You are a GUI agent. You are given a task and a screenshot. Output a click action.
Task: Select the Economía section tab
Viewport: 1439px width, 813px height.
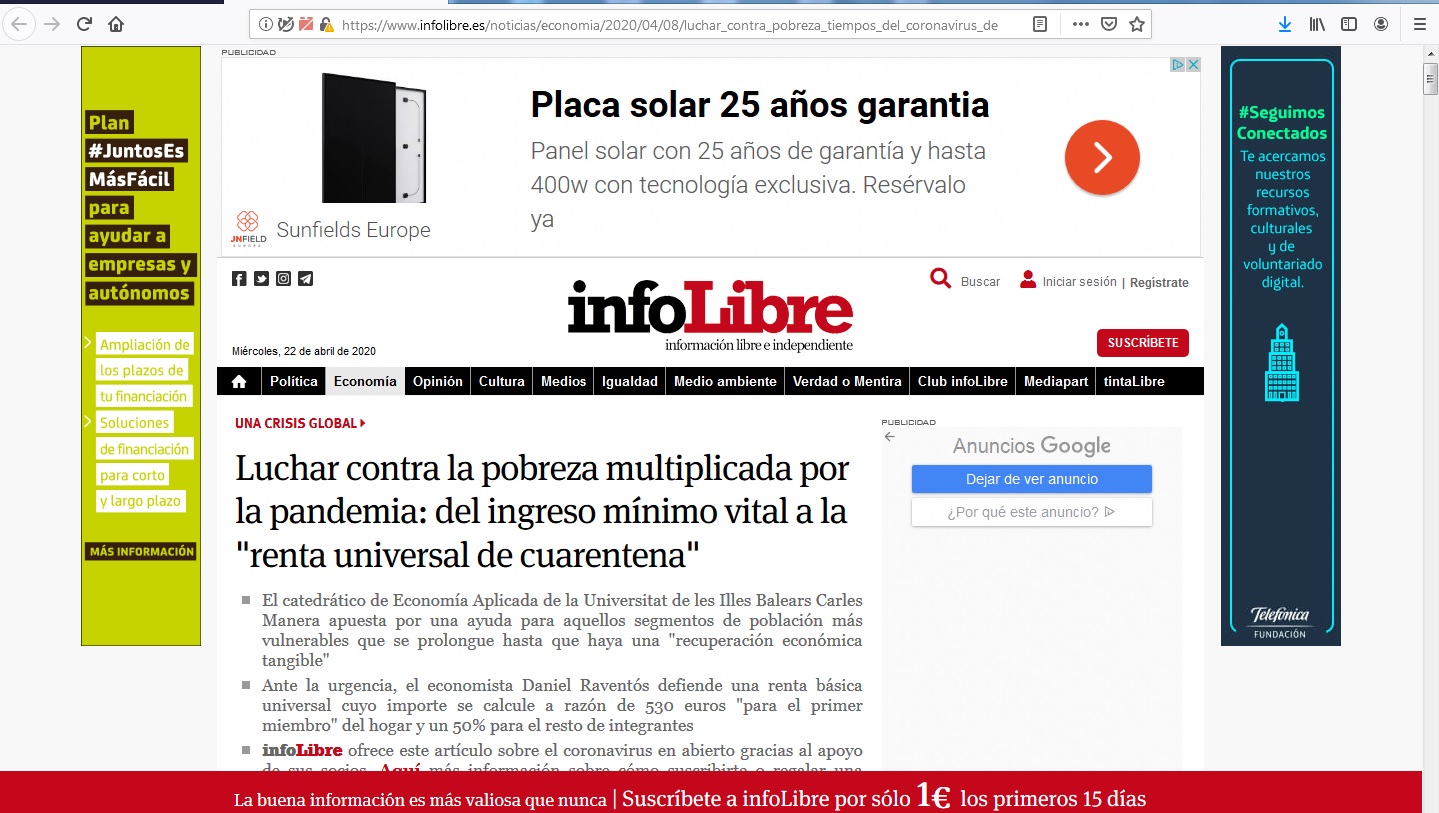365,381
